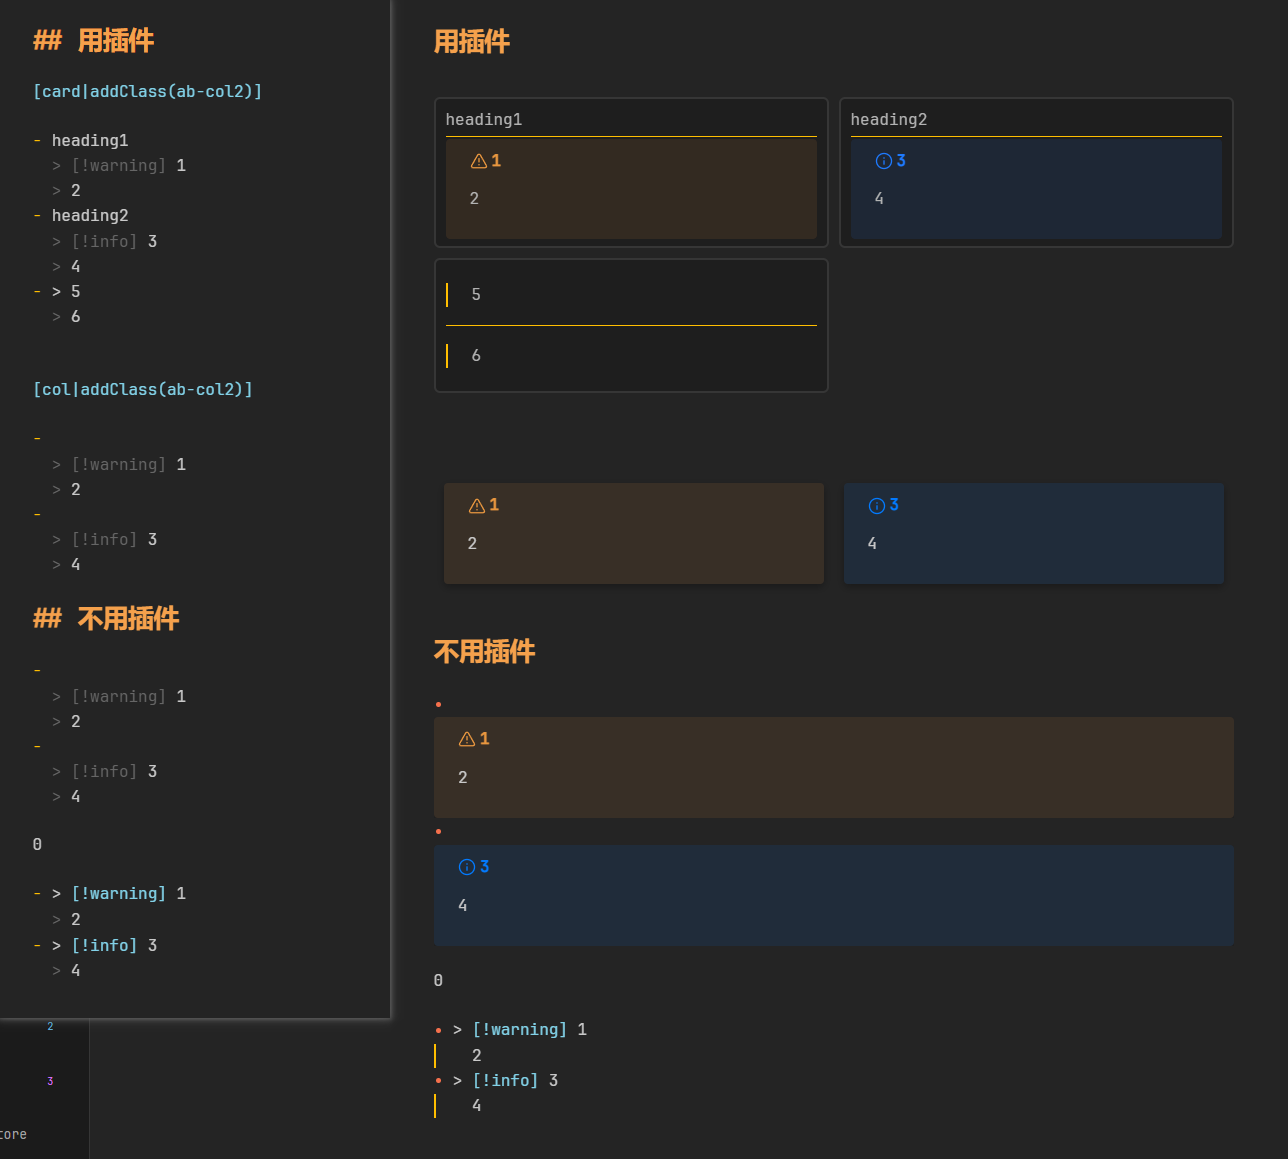Click the heading1 list item in the source pane
The image size is (1288, 1159).
click(90, 141)
